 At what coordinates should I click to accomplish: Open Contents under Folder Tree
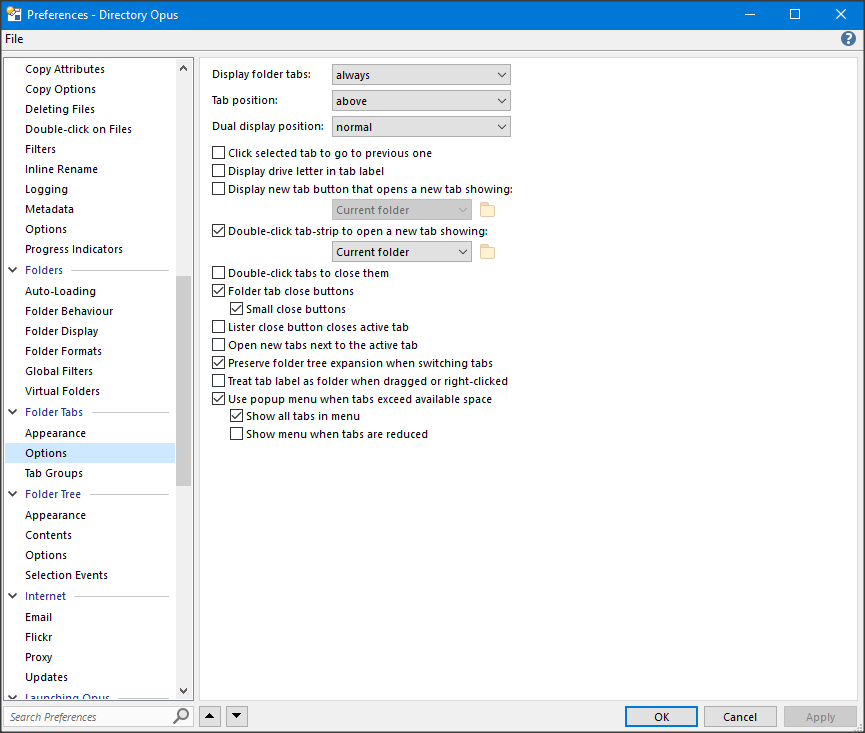click(x=49, y=535)
